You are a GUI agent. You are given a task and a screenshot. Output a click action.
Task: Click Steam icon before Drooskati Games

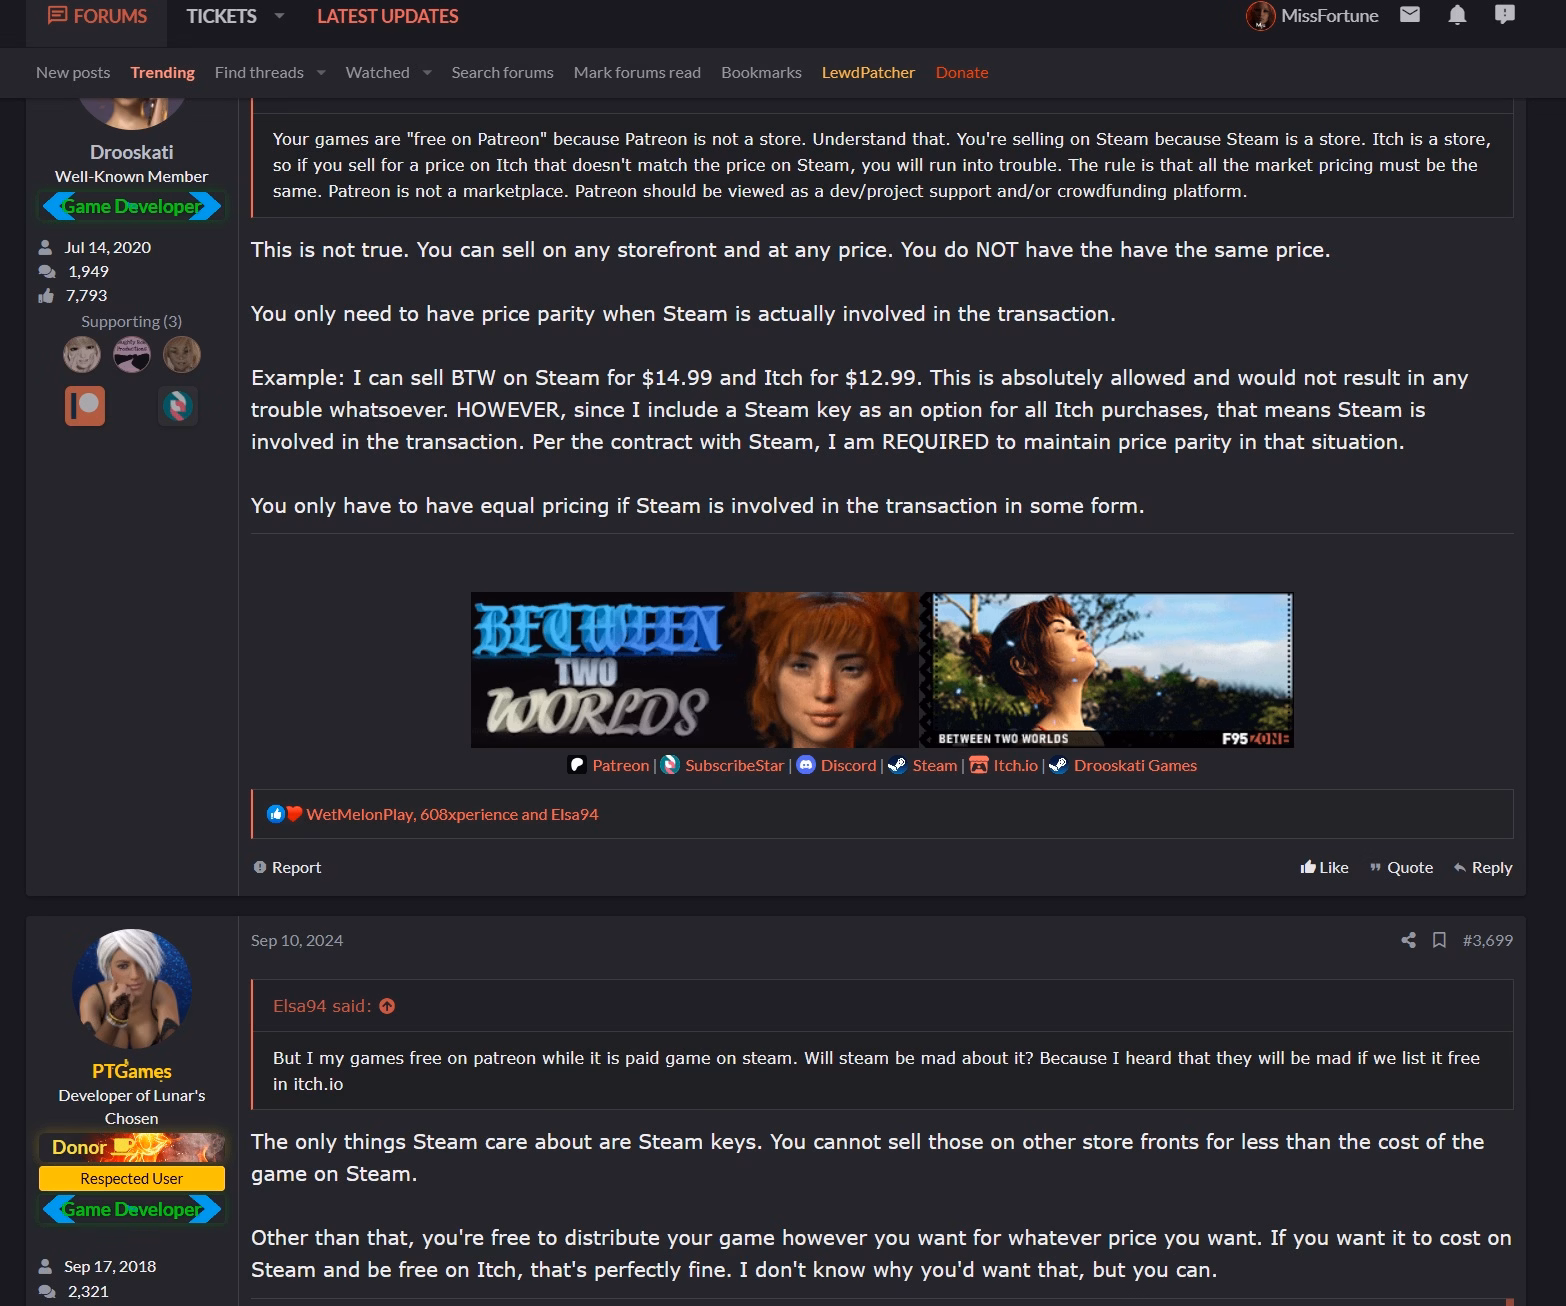[1058, 765]
